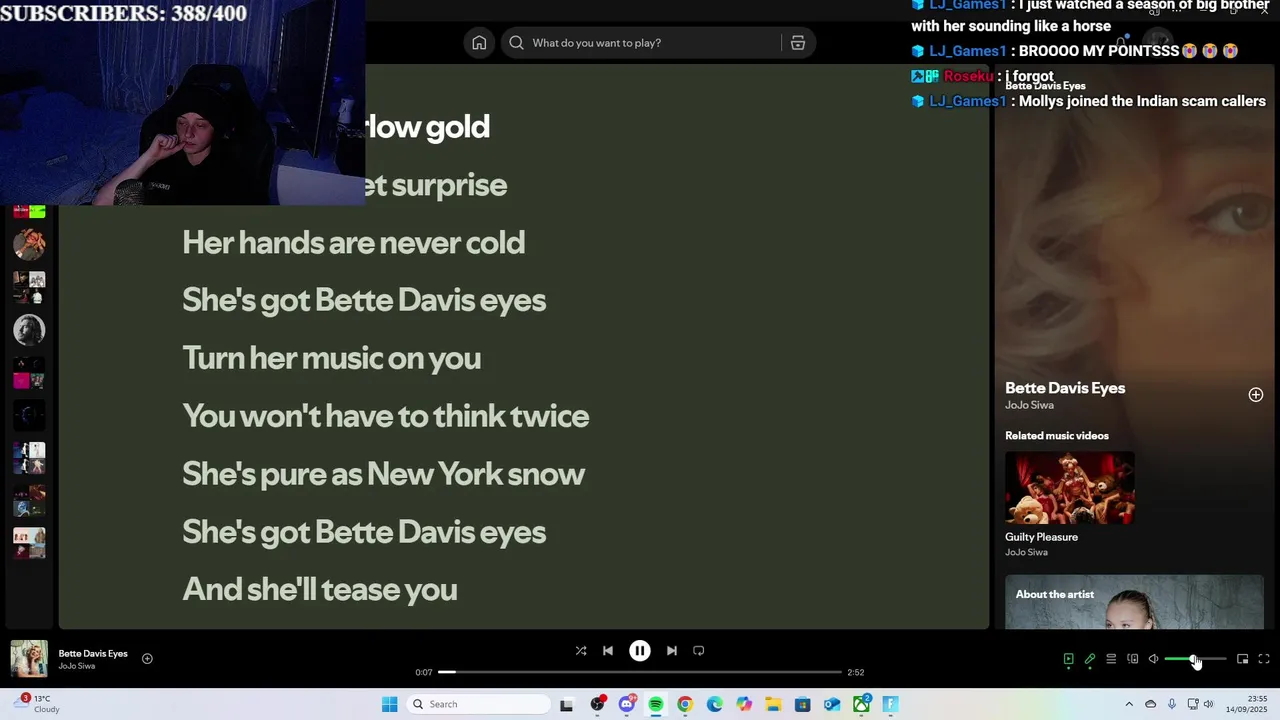Toggle the repeat button
Viewport: 1280px width, 720px height.
pyautogui.click(x=699, y=651)
